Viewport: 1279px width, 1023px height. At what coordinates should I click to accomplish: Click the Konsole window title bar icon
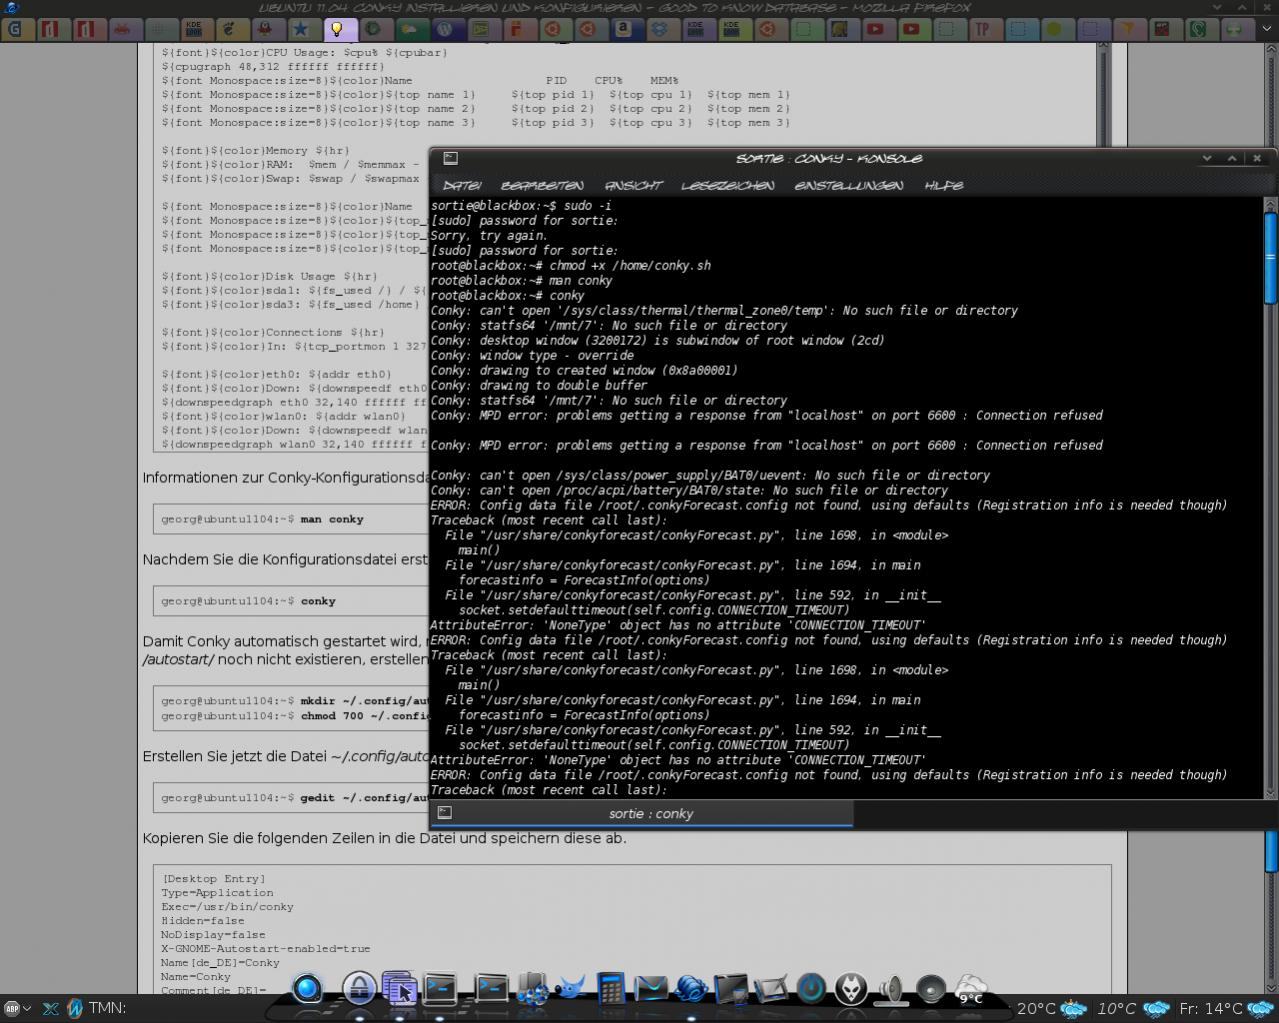pyautogui.click(x=450, y=158)
